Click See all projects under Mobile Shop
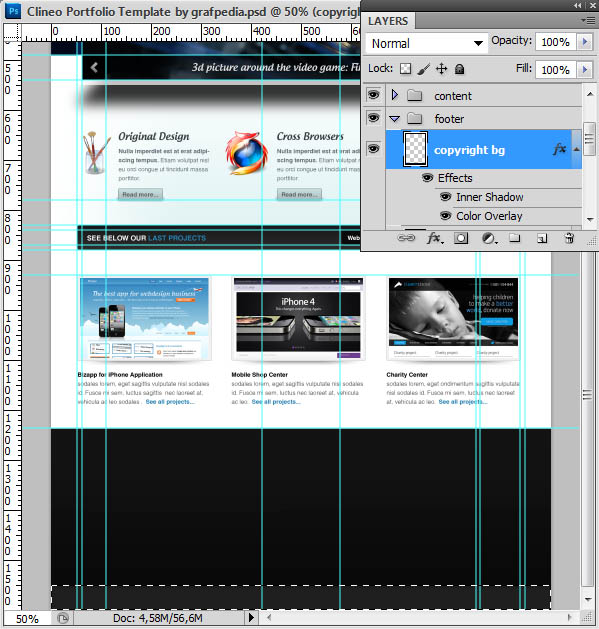Image resolution: width=599 pixels, height=629 pixels. point(276,402)
